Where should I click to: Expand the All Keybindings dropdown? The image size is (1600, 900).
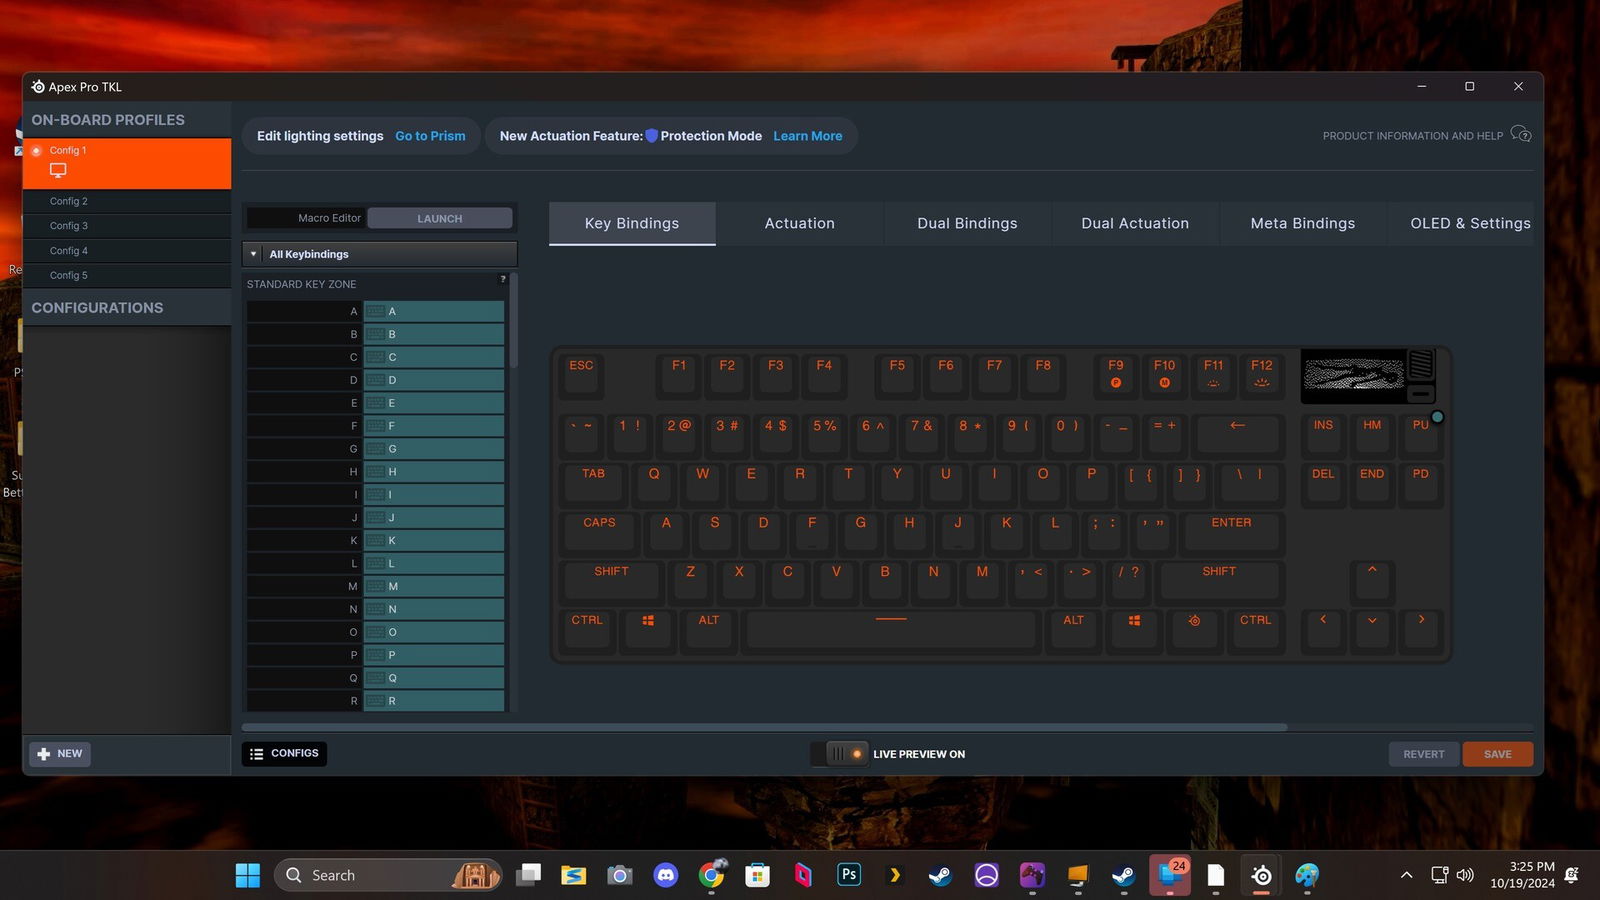(380, 254)
